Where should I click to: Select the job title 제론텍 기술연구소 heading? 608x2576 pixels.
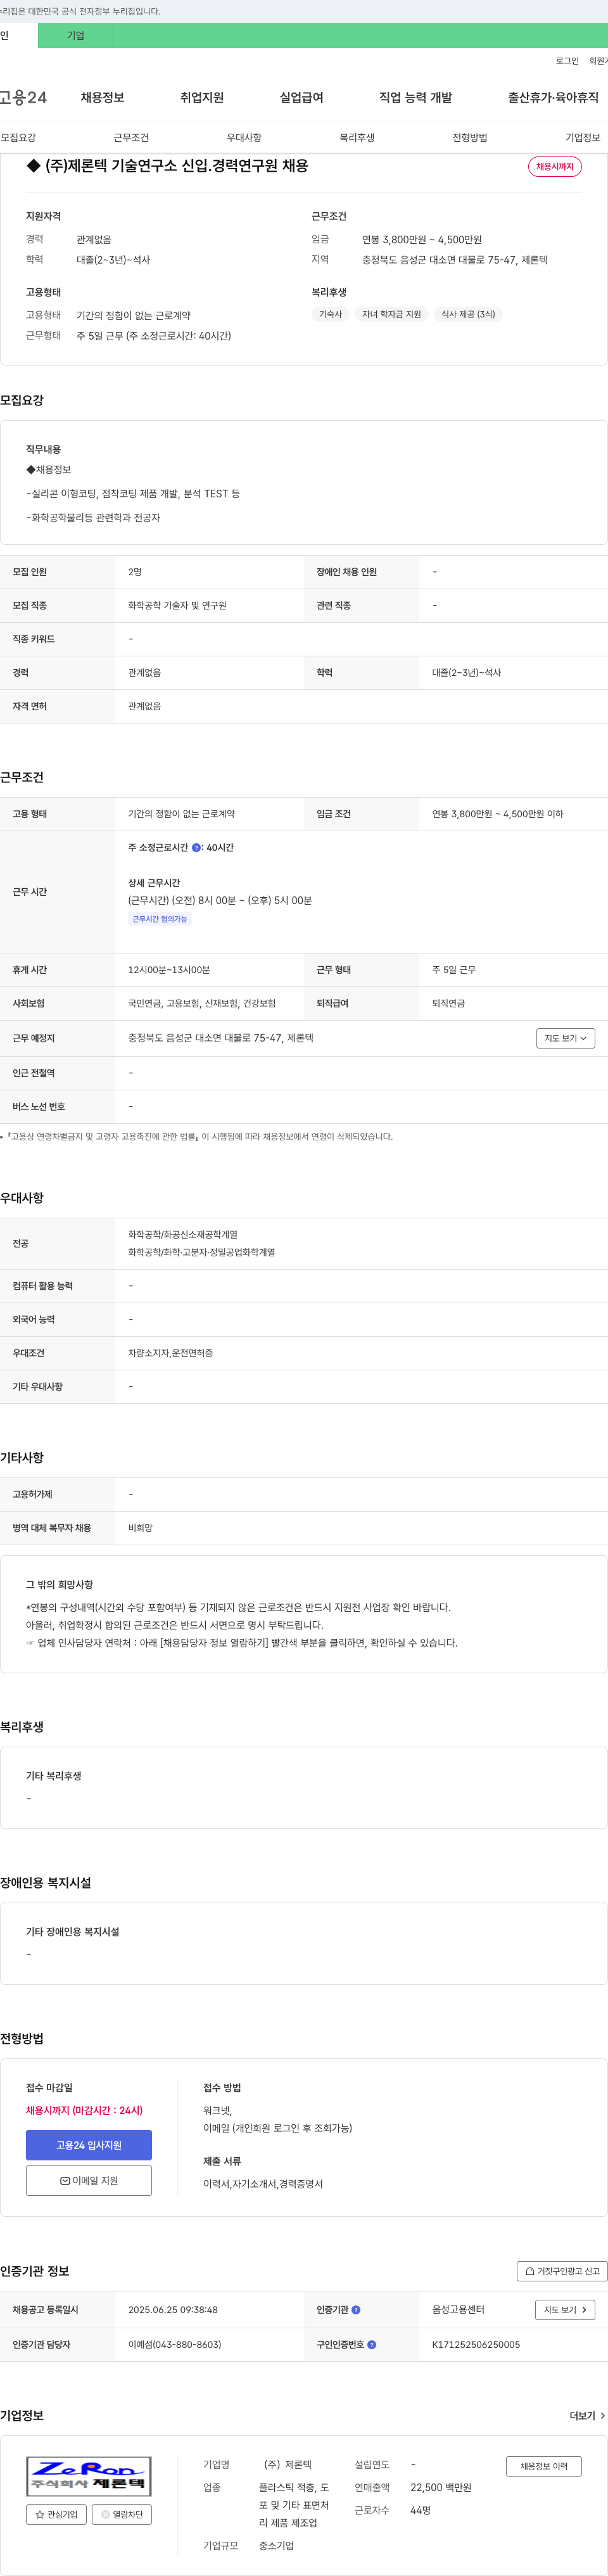(167, 165)
